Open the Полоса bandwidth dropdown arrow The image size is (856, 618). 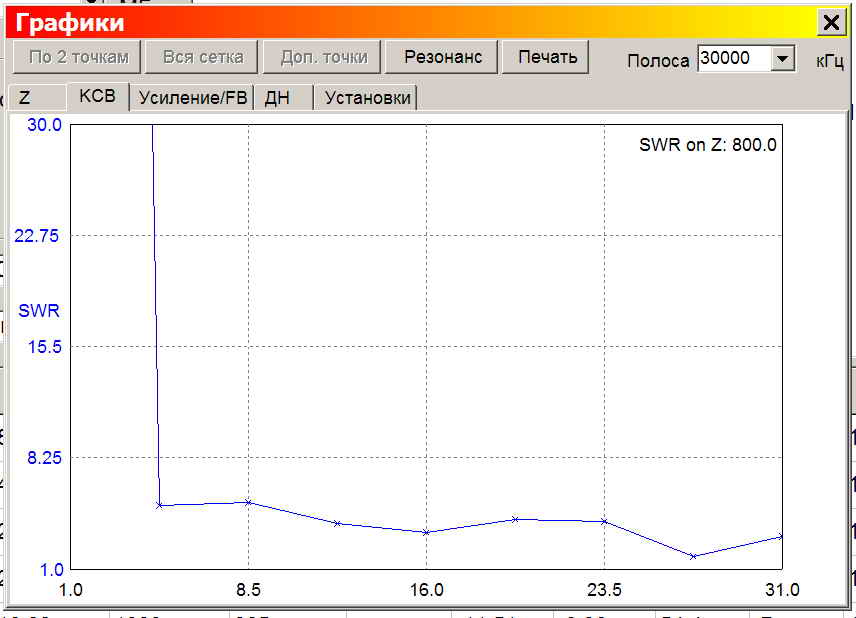pos(782,58)
